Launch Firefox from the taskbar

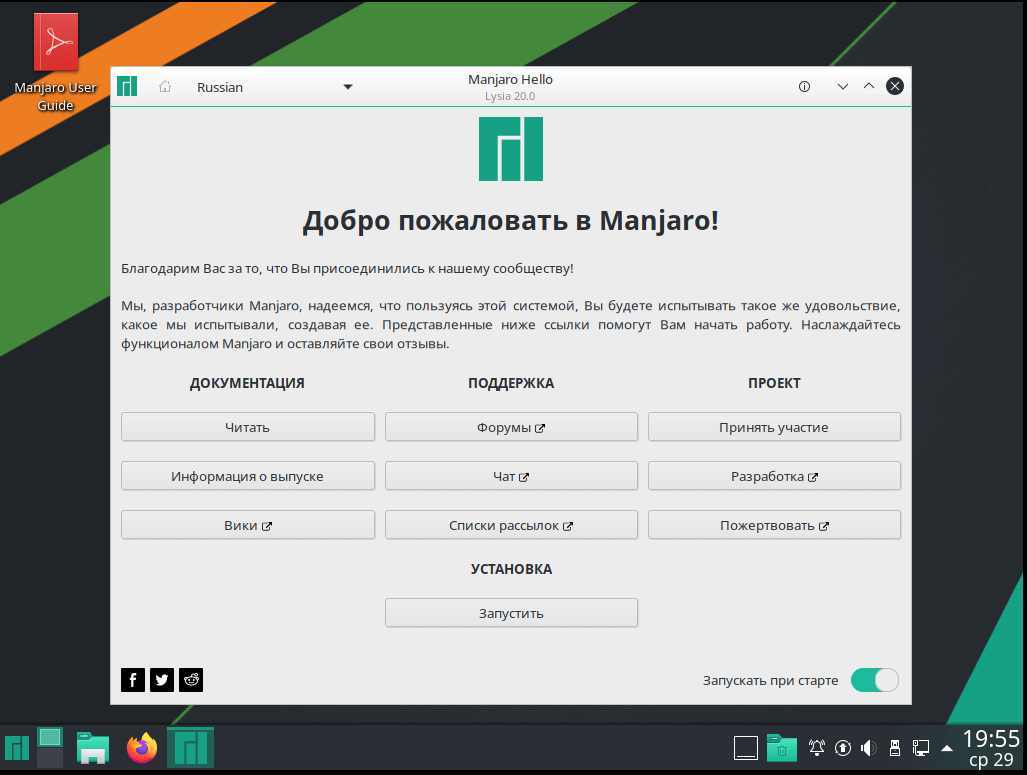142,747
